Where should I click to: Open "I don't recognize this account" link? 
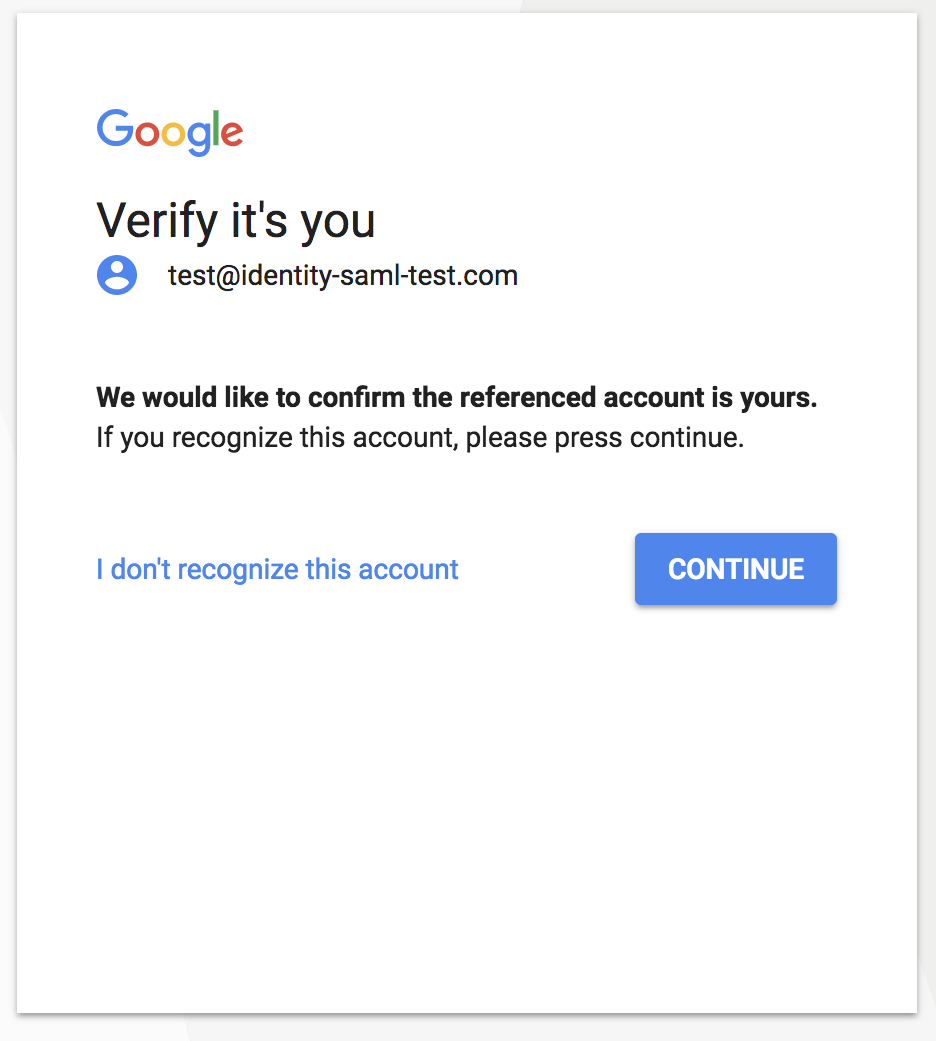pyautogui.click(x=277, y=570)
